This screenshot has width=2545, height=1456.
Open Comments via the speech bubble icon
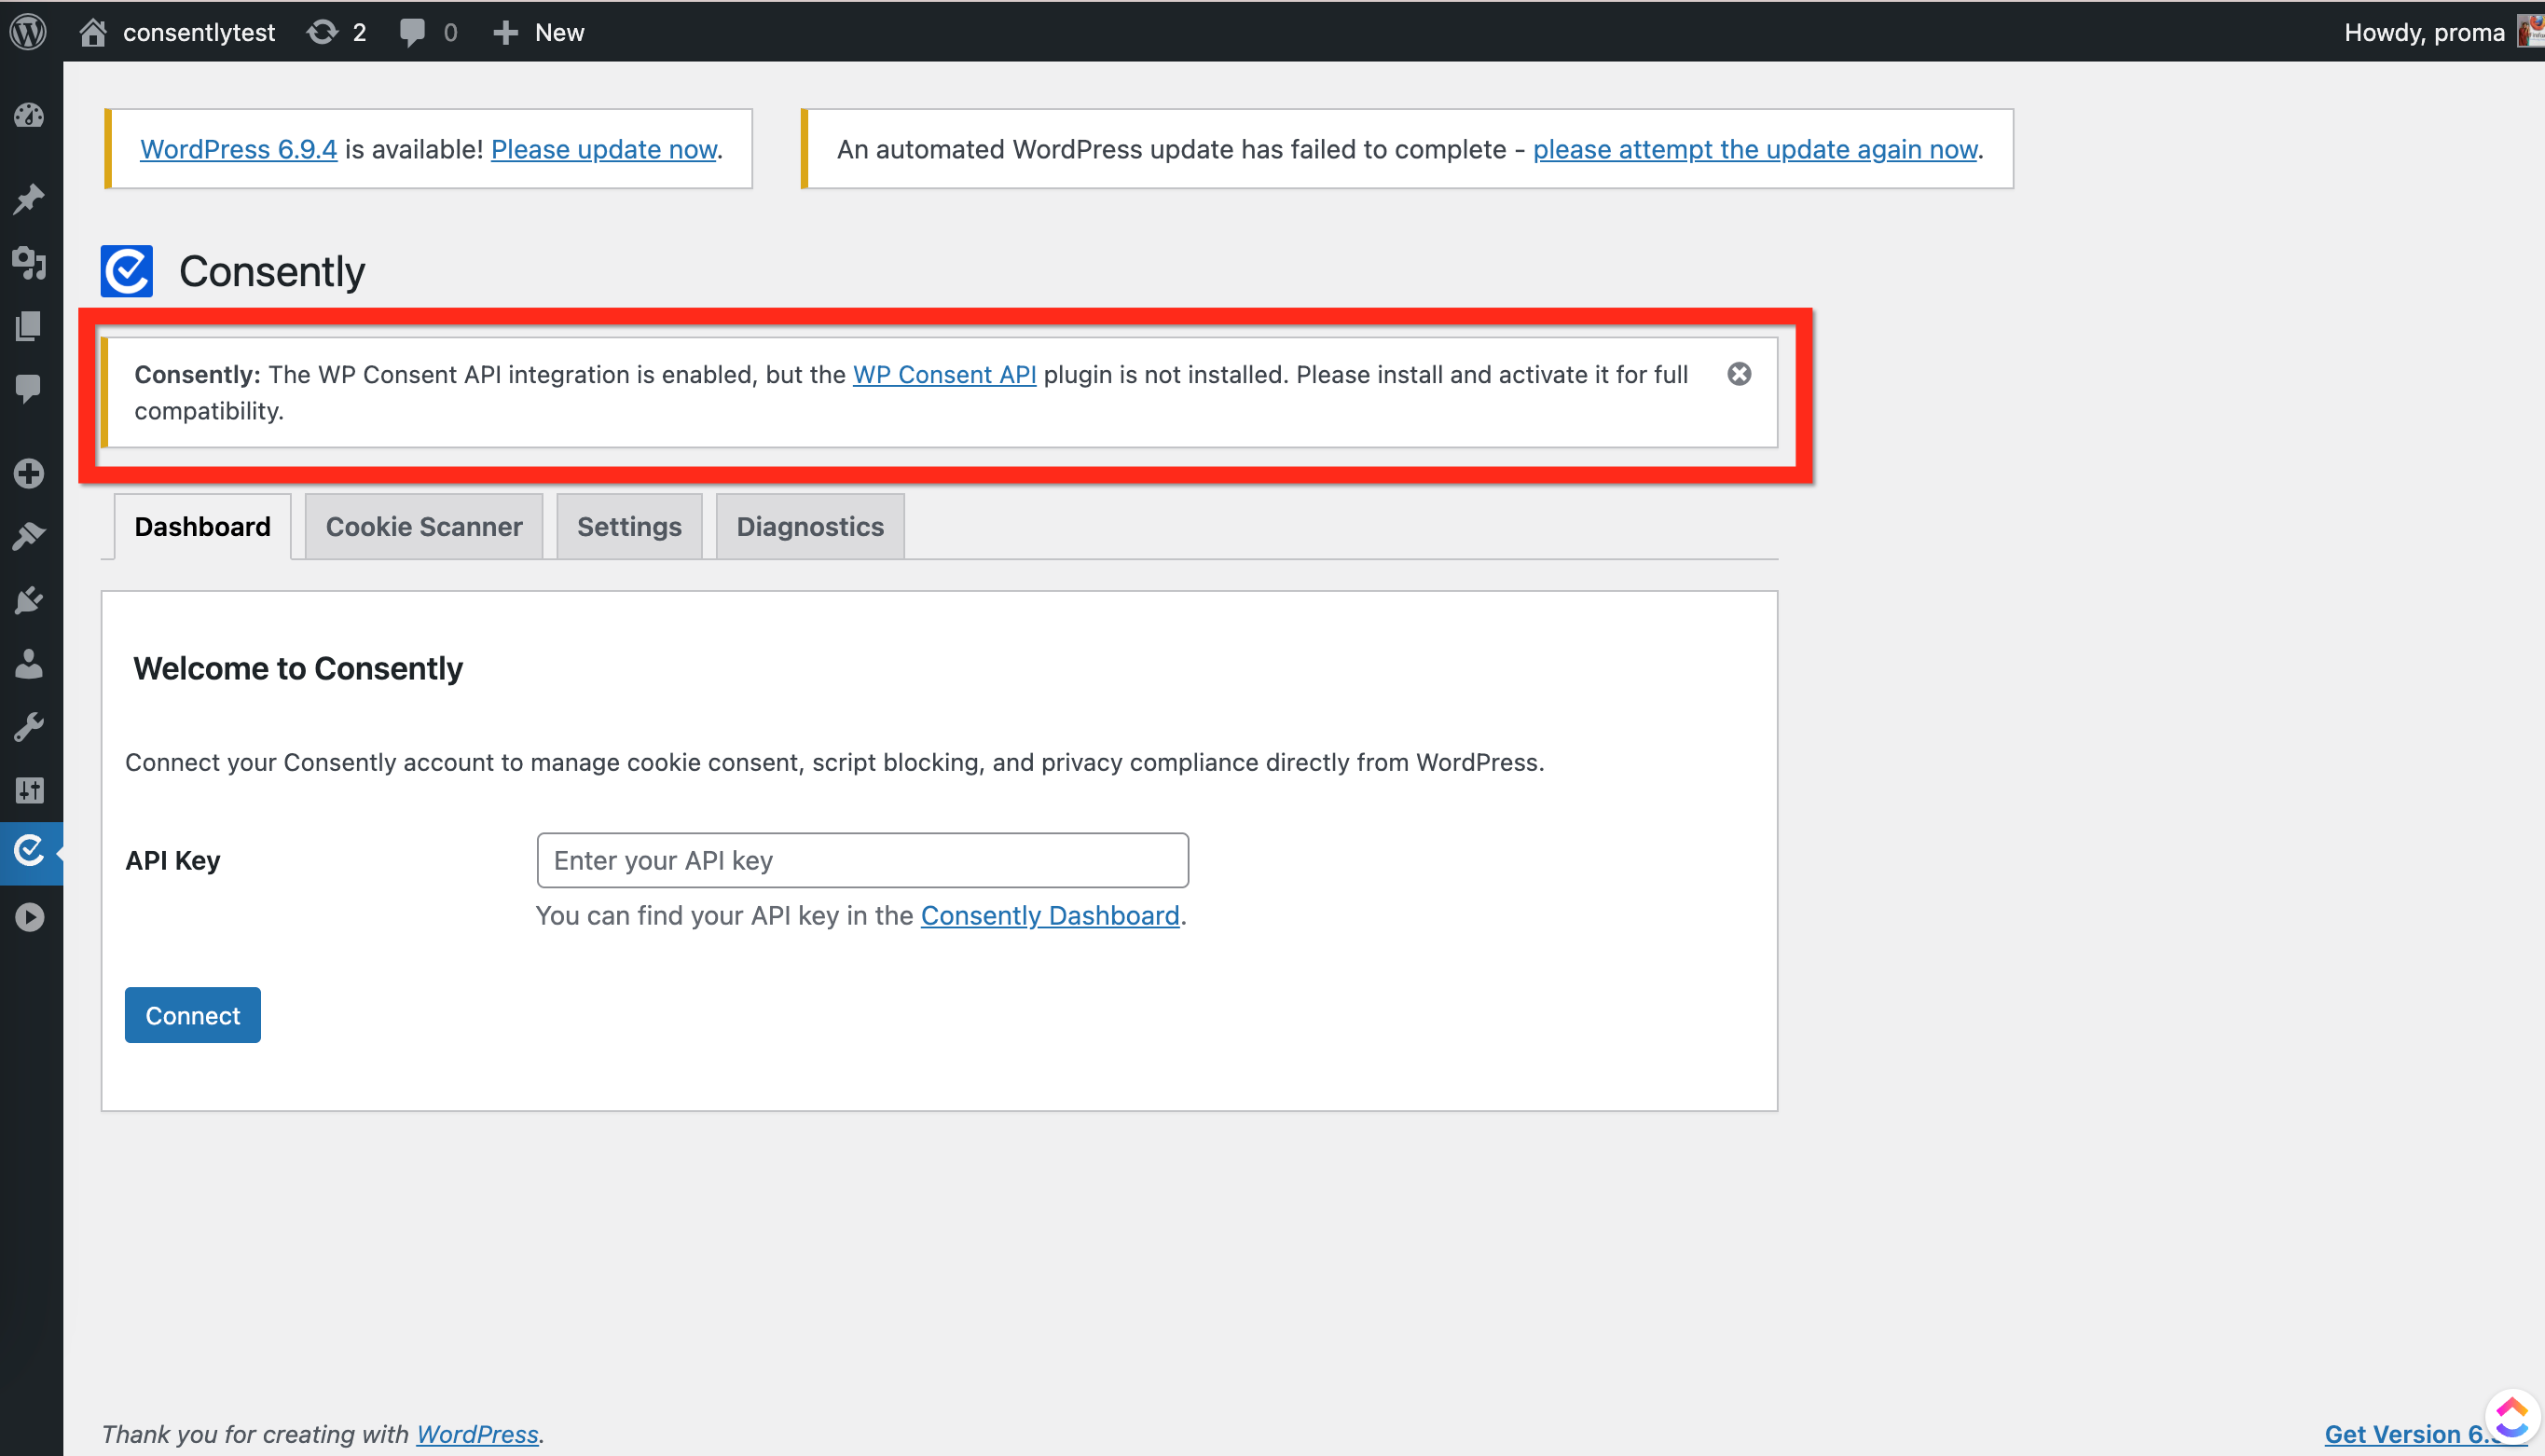pos(413,31)
